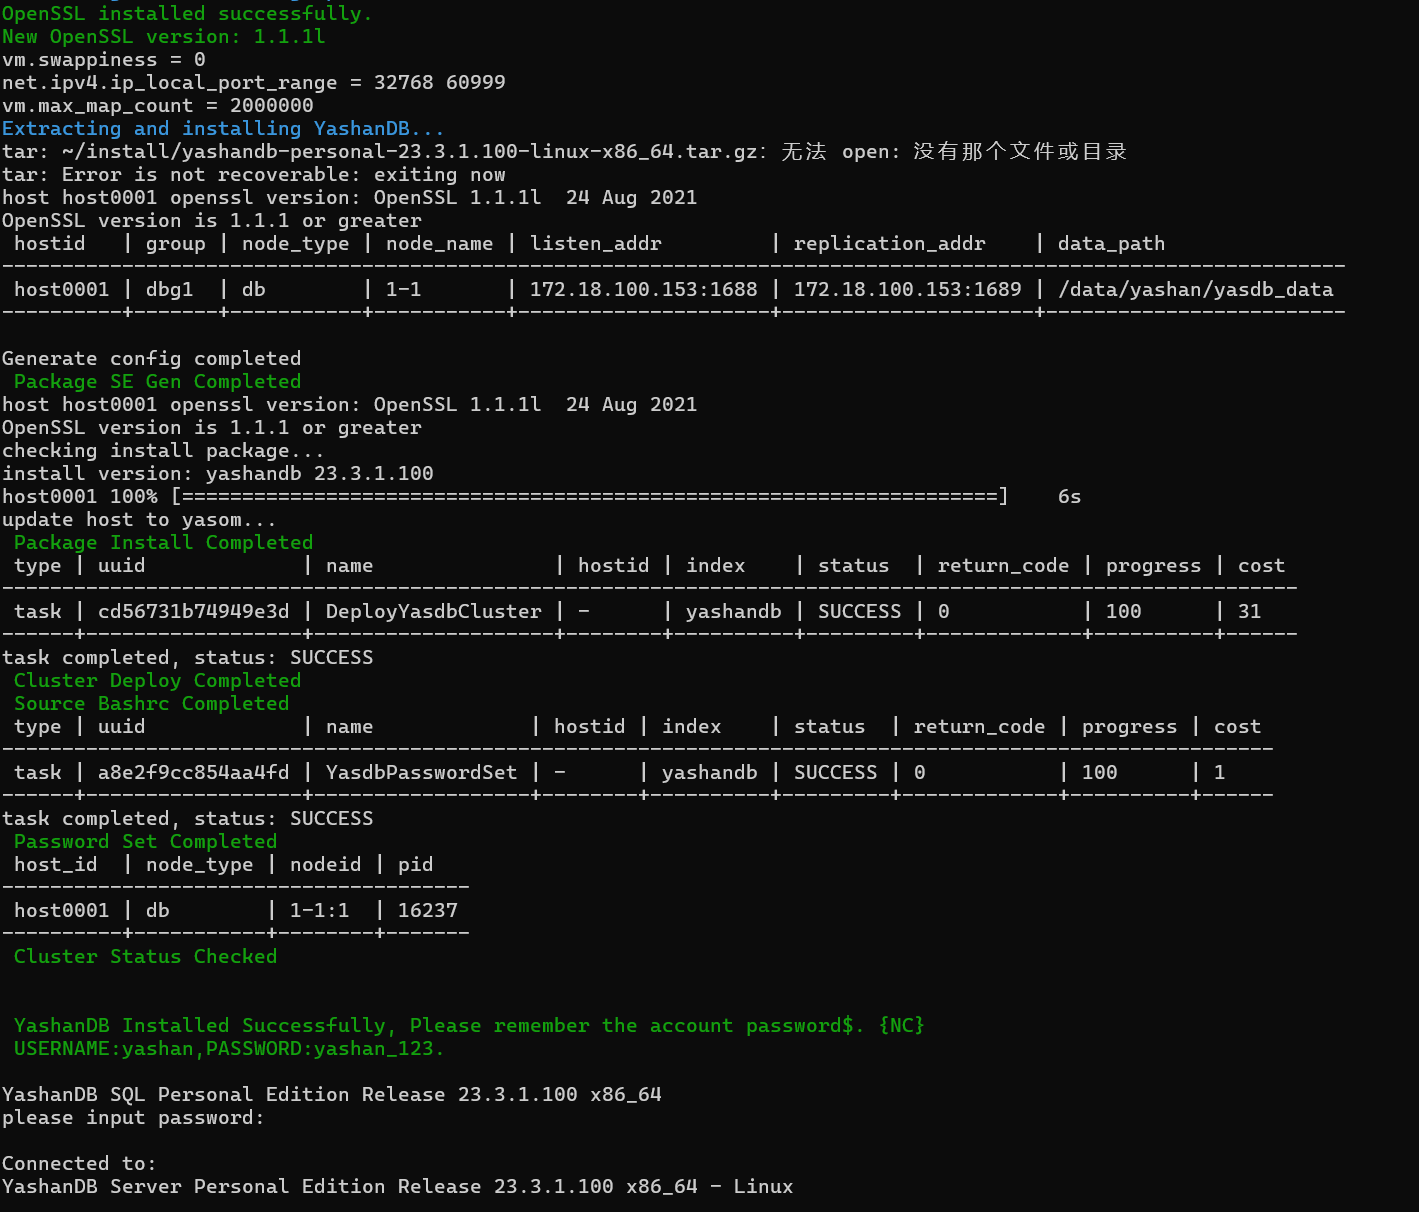Select the task uuid a8e2f9cc854aa4fd
Screen dimensions: 1419x1212
(194, 773)
